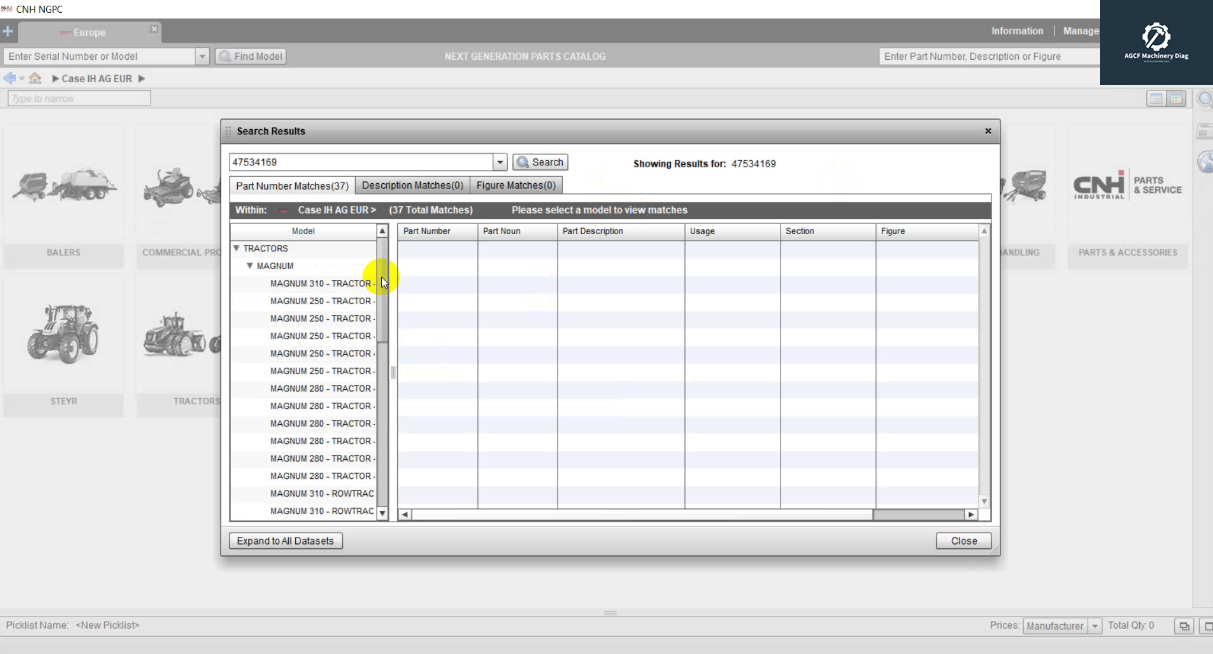The width and height of the screenshot is (1213, 654).
Task: Click the Expand to All Datasets button
Action: (285, 541)
